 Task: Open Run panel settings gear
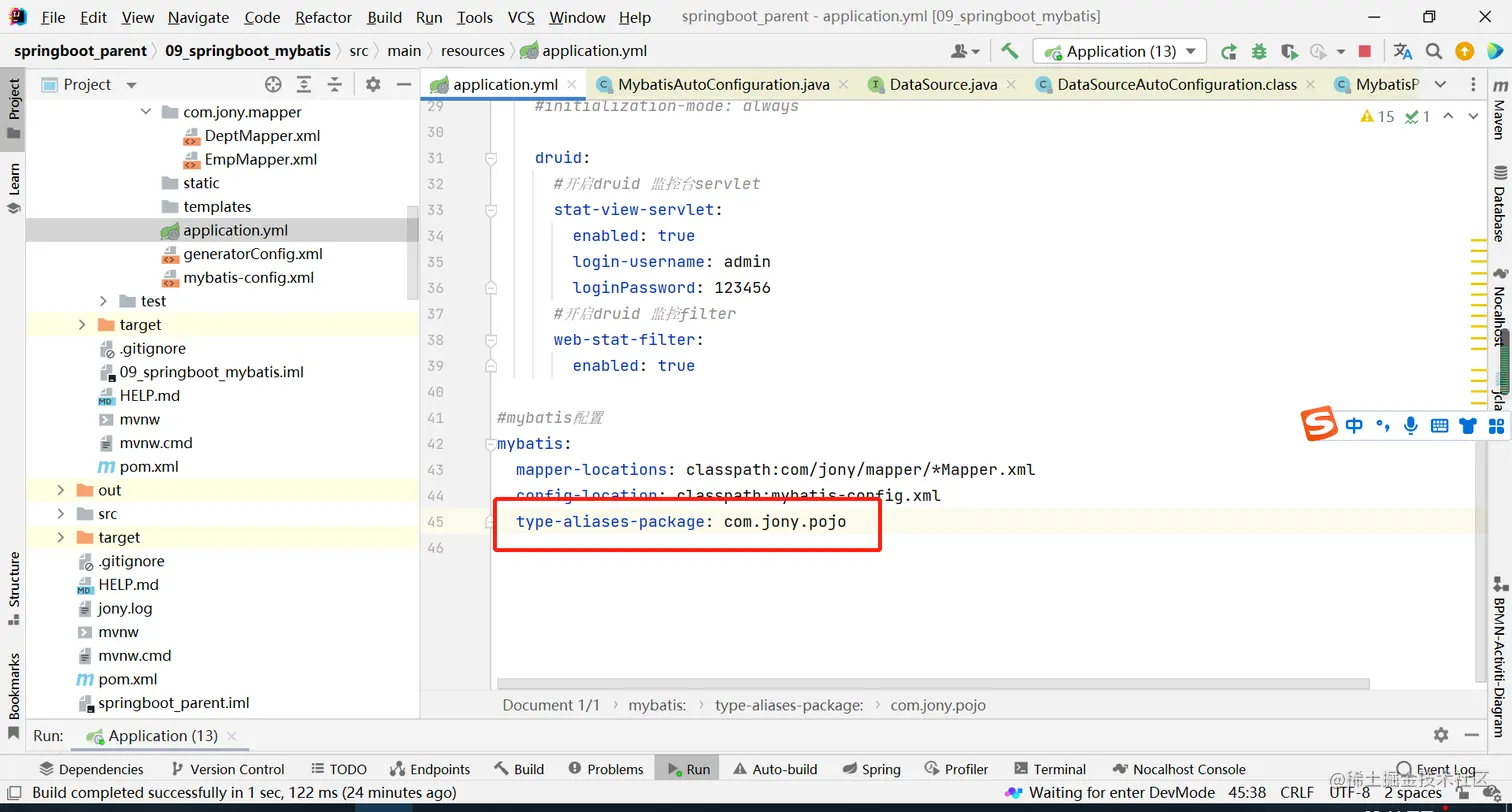[1441, 735]
